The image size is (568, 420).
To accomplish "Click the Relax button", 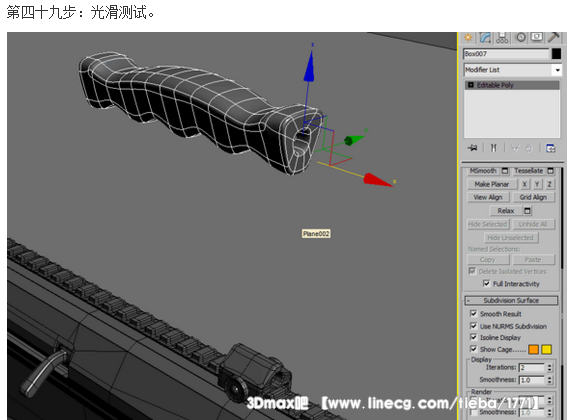I will pos(505,211).
